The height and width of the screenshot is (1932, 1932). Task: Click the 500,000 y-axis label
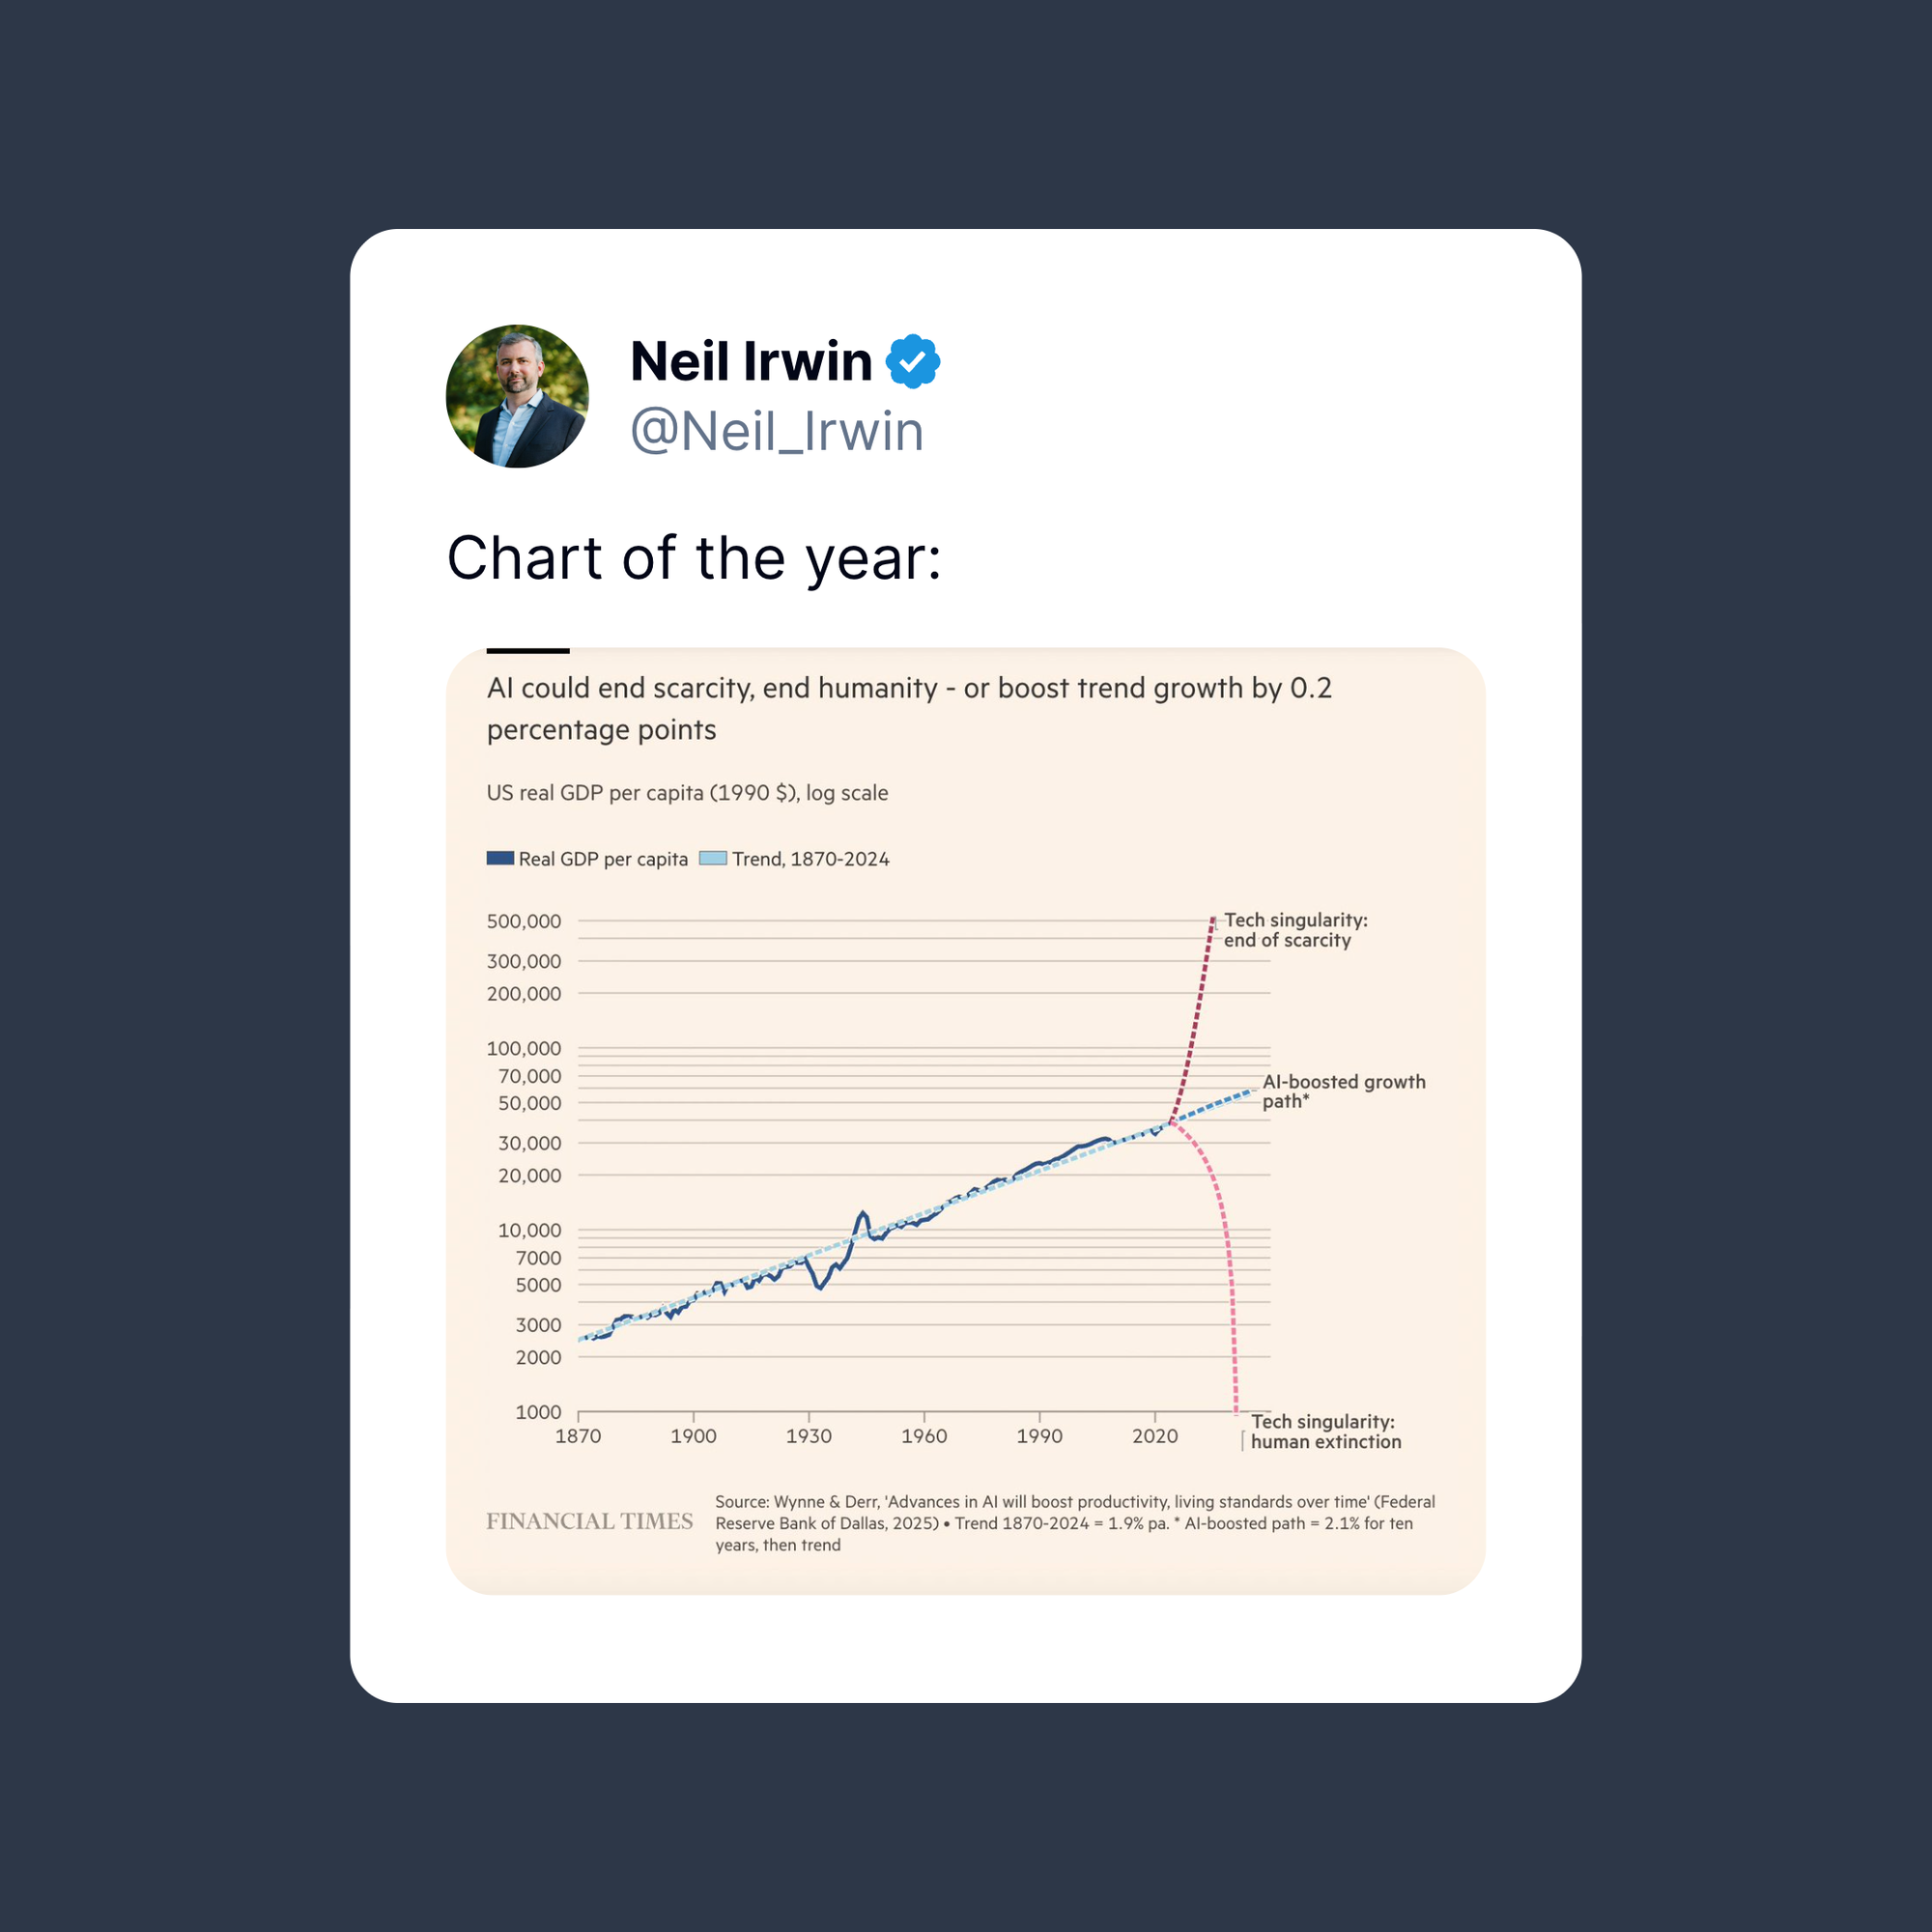[x=524, y=921]
